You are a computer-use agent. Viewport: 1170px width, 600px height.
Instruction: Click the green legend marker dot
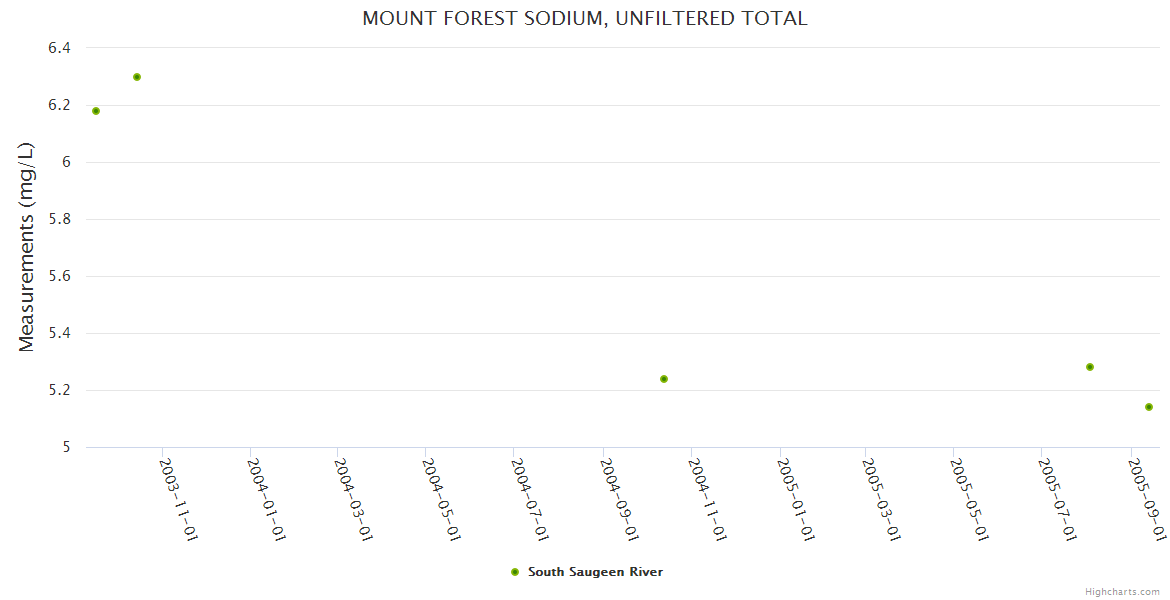pos(515,572)
